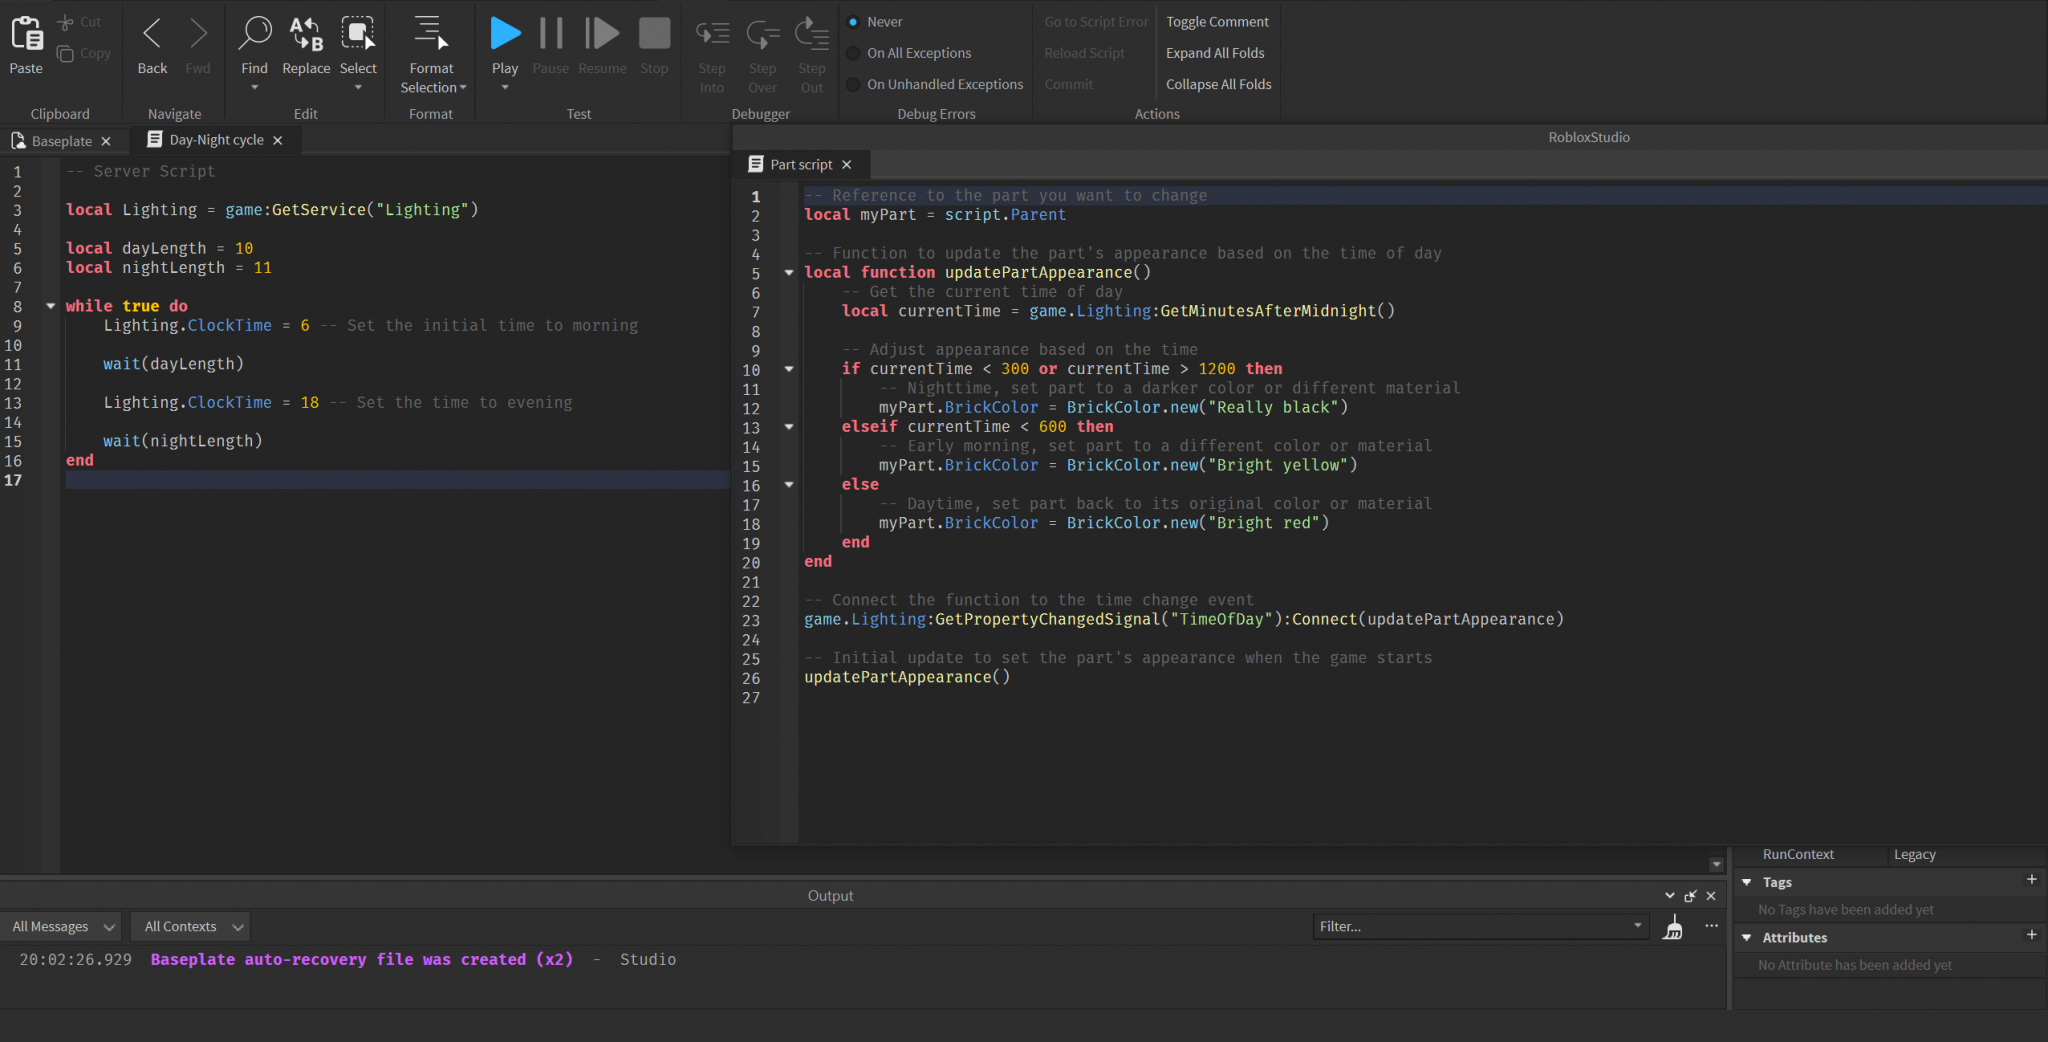Enable the On All Exceptions option
Viewport: 2048px width, 1042px height.
point(853,53)
